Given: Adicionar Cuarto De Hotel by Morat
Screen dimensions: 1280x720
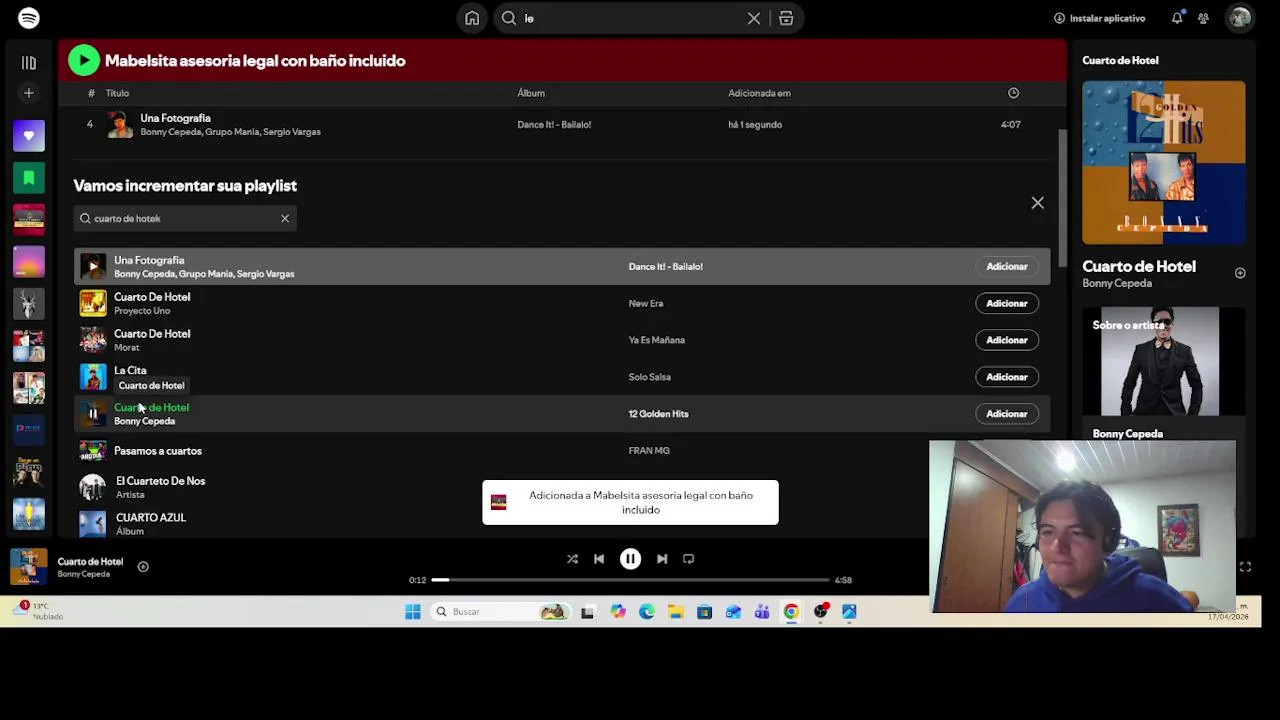Looking at the screenshot, I should point(1006,340).
